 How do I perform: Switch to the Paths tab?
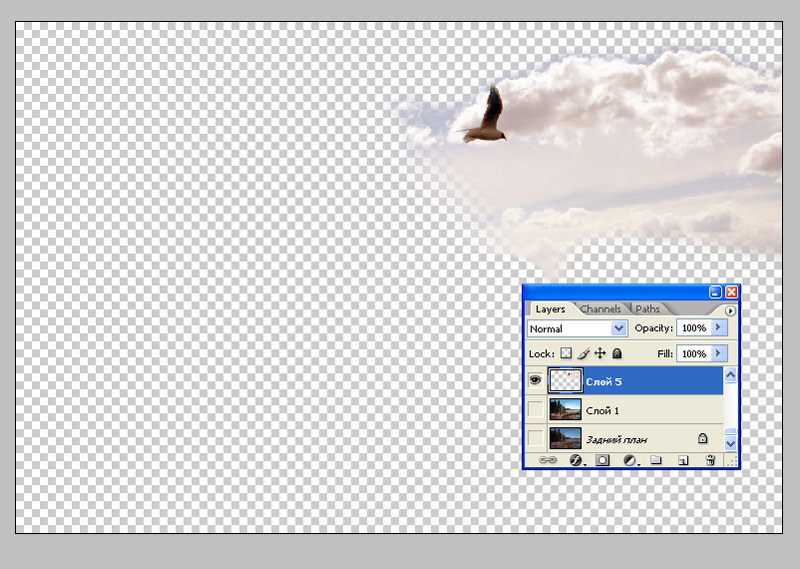[647, 309]
